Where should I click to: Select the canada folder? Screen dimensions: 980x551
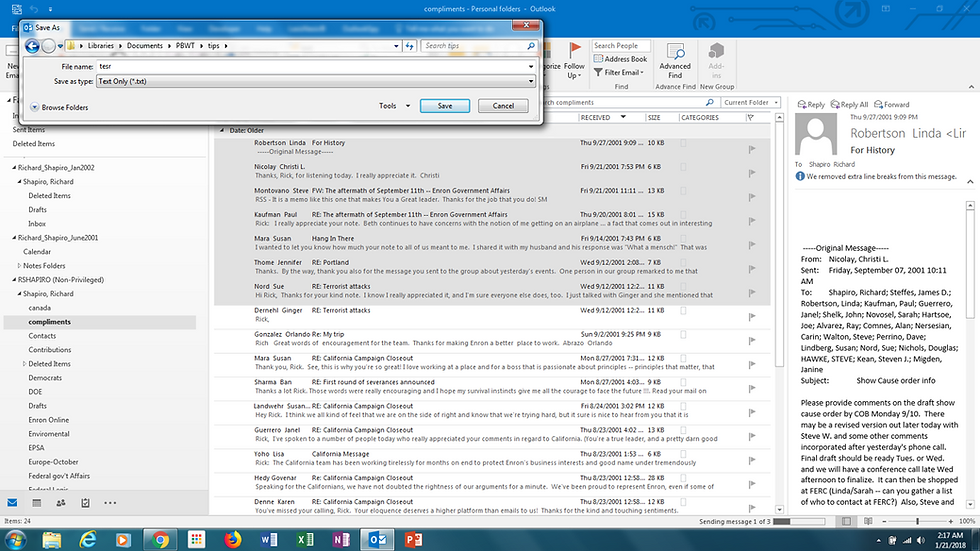click(39, 308)
